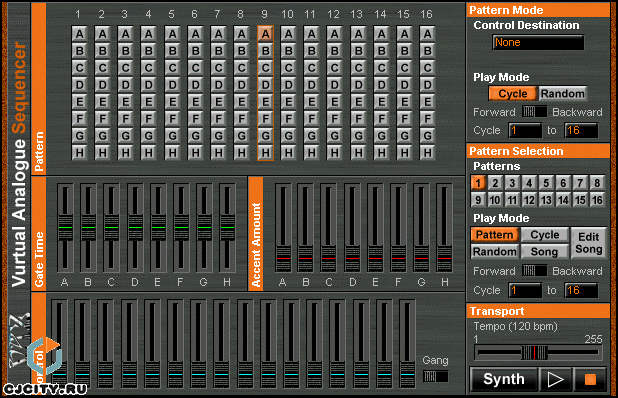This screenshot has height=398, width=618.
Task: Click the last Control slider before Gang
Action: 407,374
